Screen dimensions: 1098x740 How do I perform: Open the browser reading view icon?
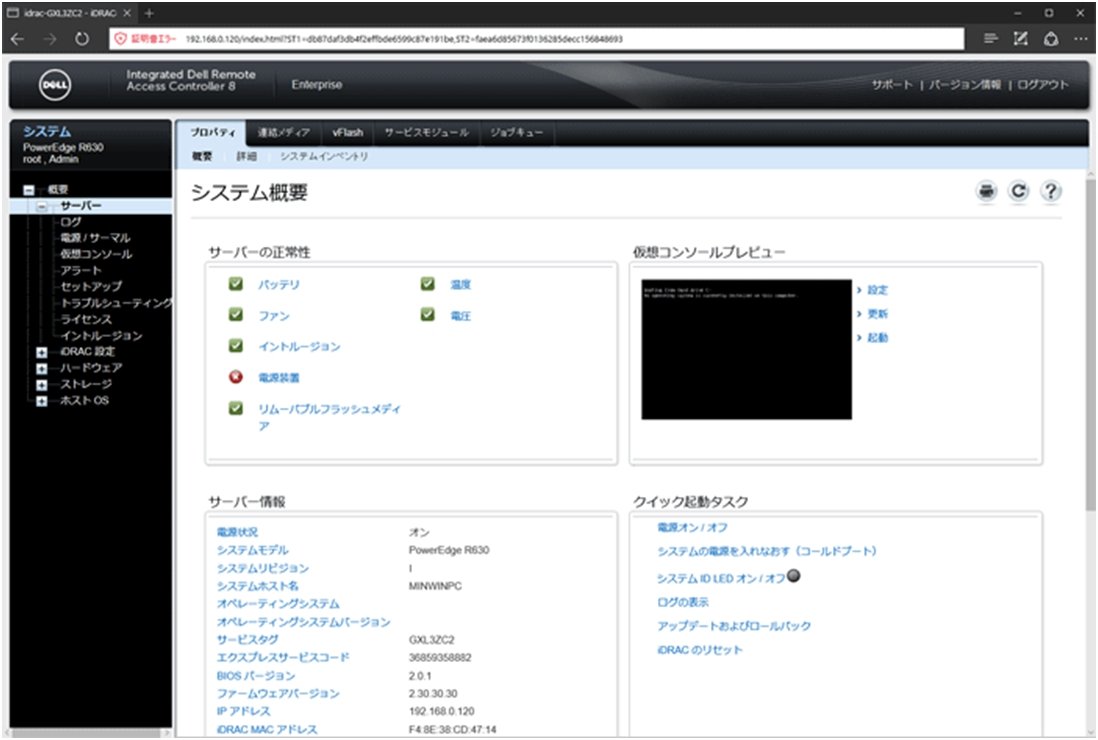tap(990, 39)
